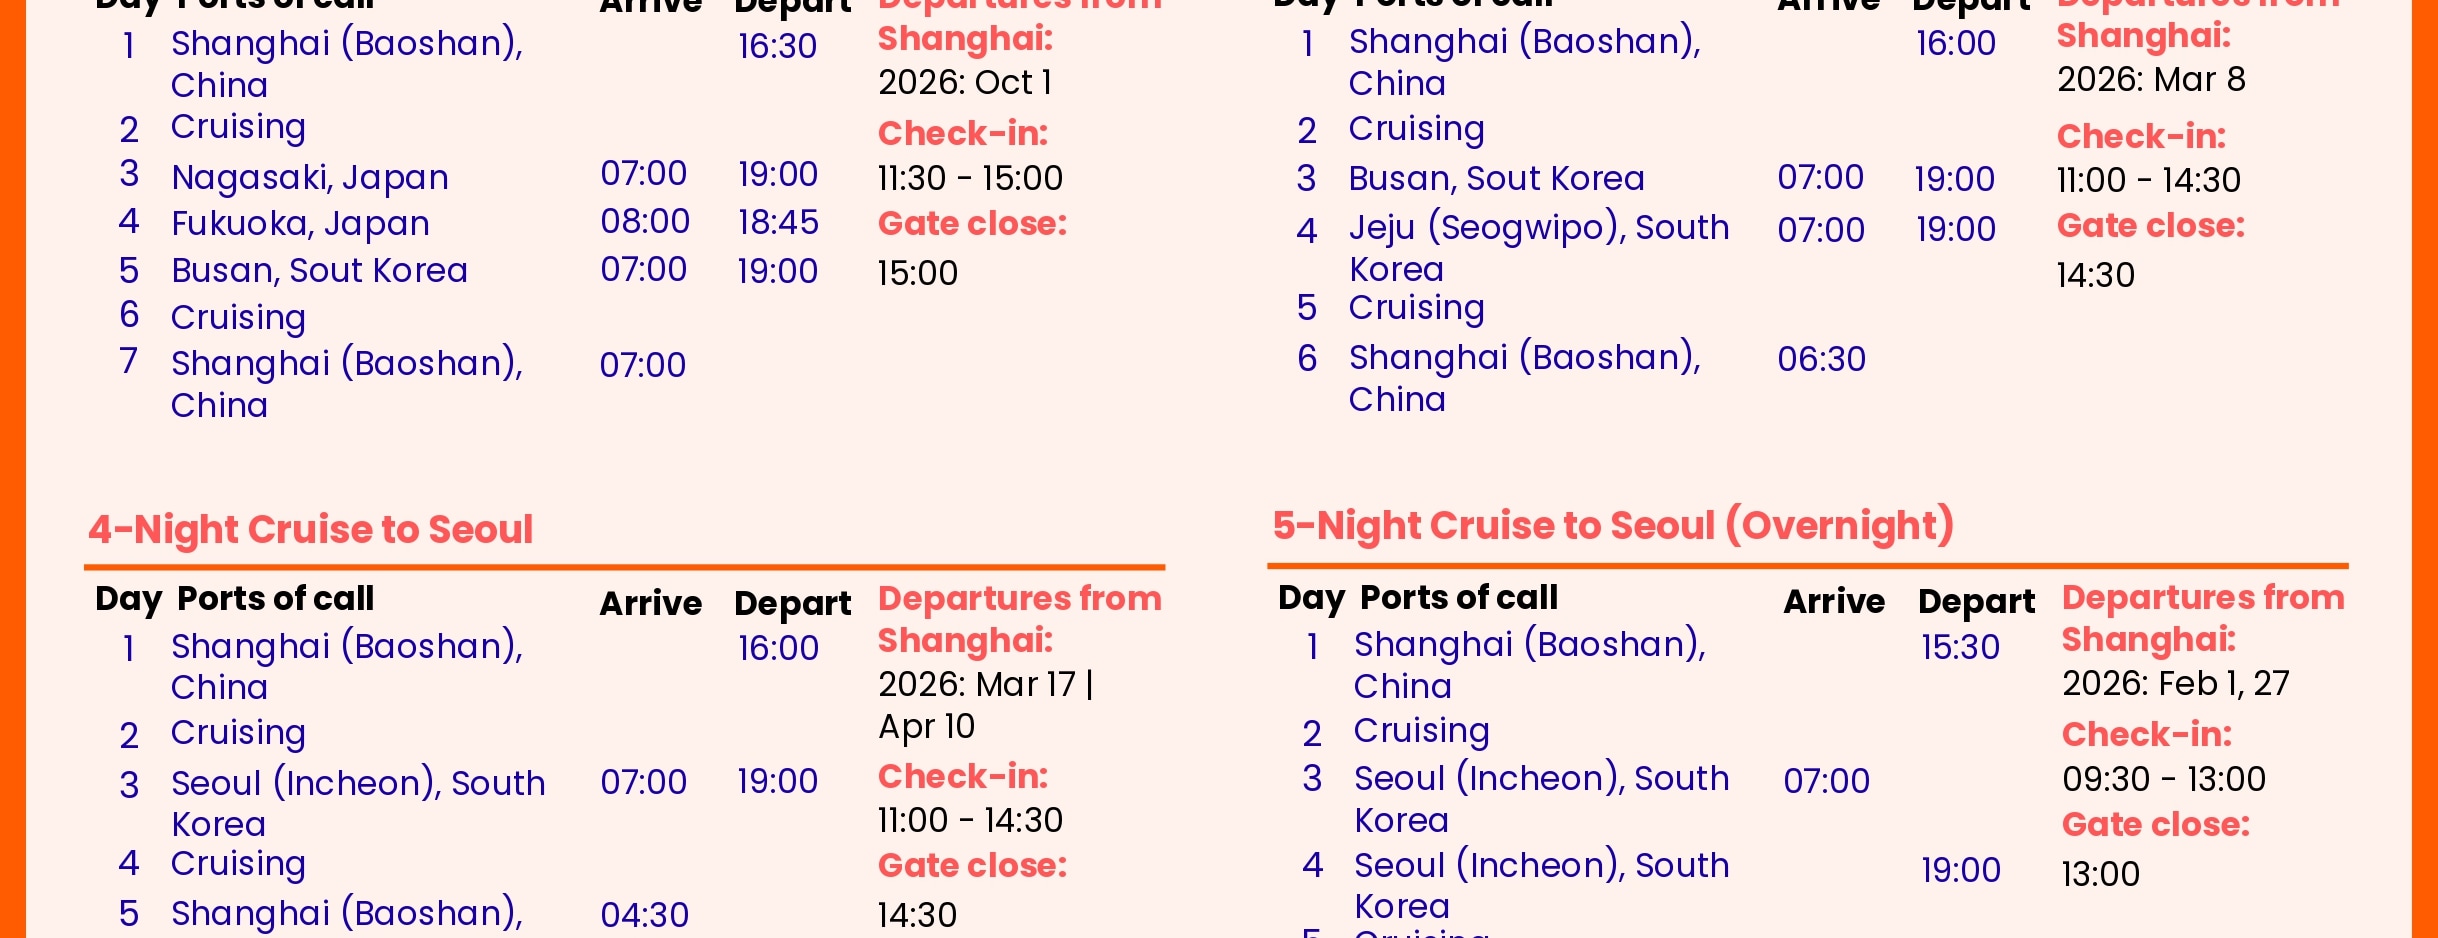
Task: Click the 11:30 - 15:00 check-in time
Action: click(x=970, y=178)
